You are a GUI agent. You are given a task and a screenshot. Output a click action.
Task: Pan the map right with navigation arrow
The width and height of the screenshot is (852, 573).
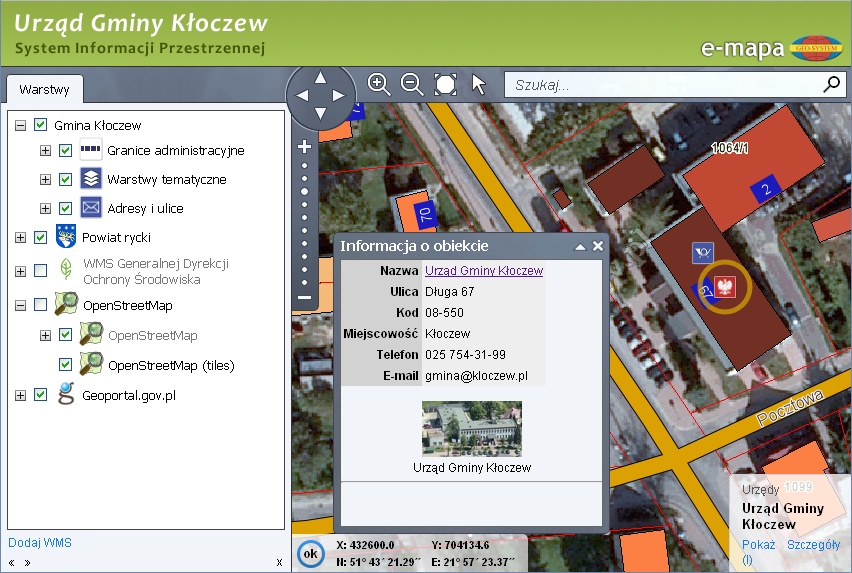click(339, 96)
